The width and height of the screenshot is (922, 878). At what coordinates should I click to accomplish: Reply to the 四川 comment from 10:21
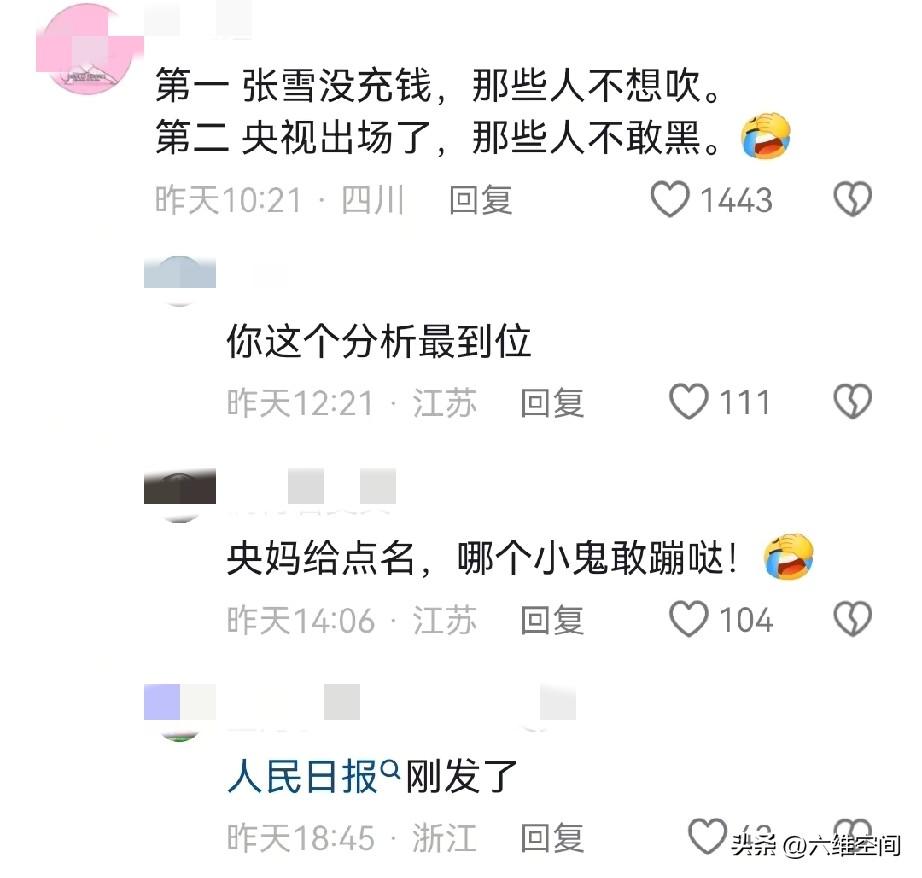coord(480,200)
